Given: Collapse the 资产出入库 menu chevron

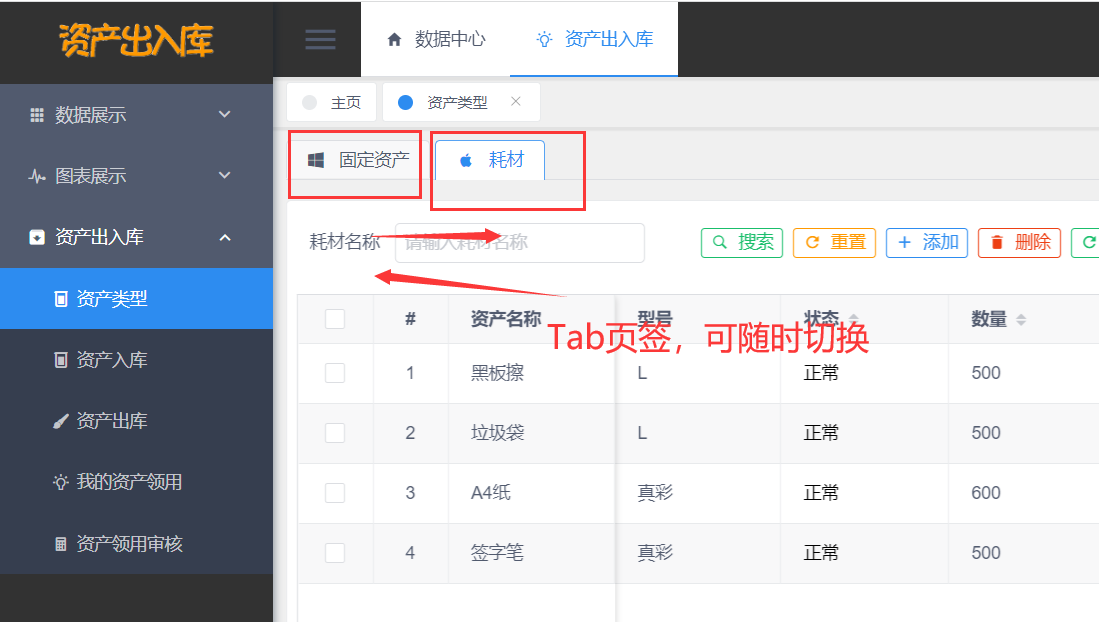Looking at the screenshot, I should click(224, 238).
